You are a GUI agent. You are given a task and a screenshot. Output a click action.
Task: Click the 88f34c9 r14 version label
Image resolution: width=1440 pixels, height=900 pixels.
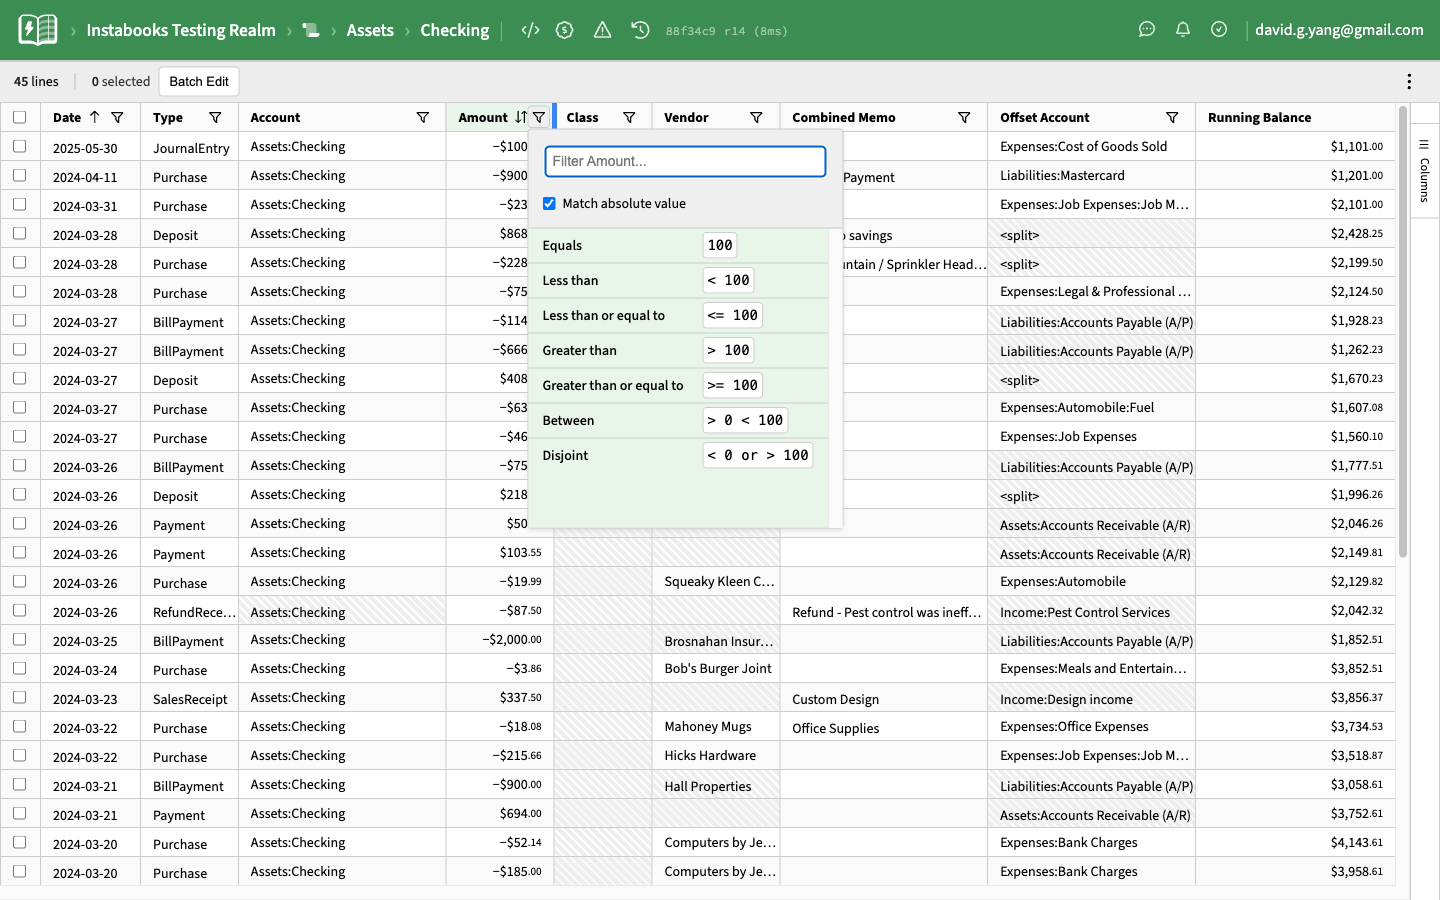(727, 31)
